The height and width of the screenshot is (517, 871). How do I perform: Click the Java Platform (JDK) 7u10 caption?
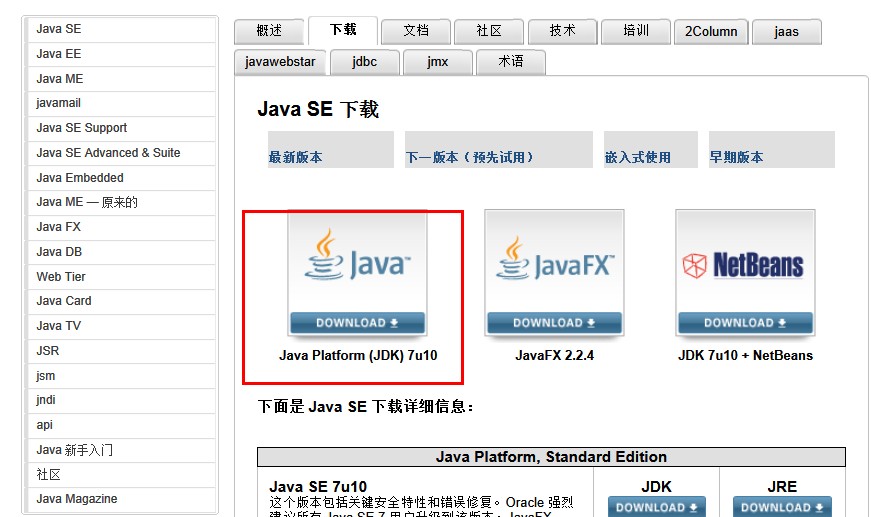[358, 355]
